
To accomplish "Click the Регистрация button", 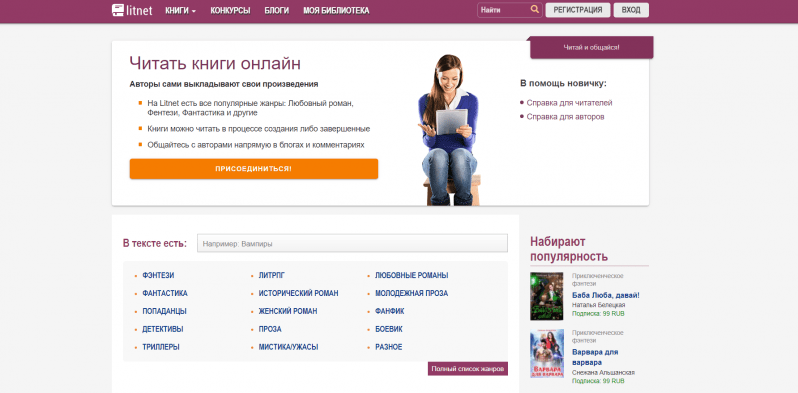I will tap(578, 10).
